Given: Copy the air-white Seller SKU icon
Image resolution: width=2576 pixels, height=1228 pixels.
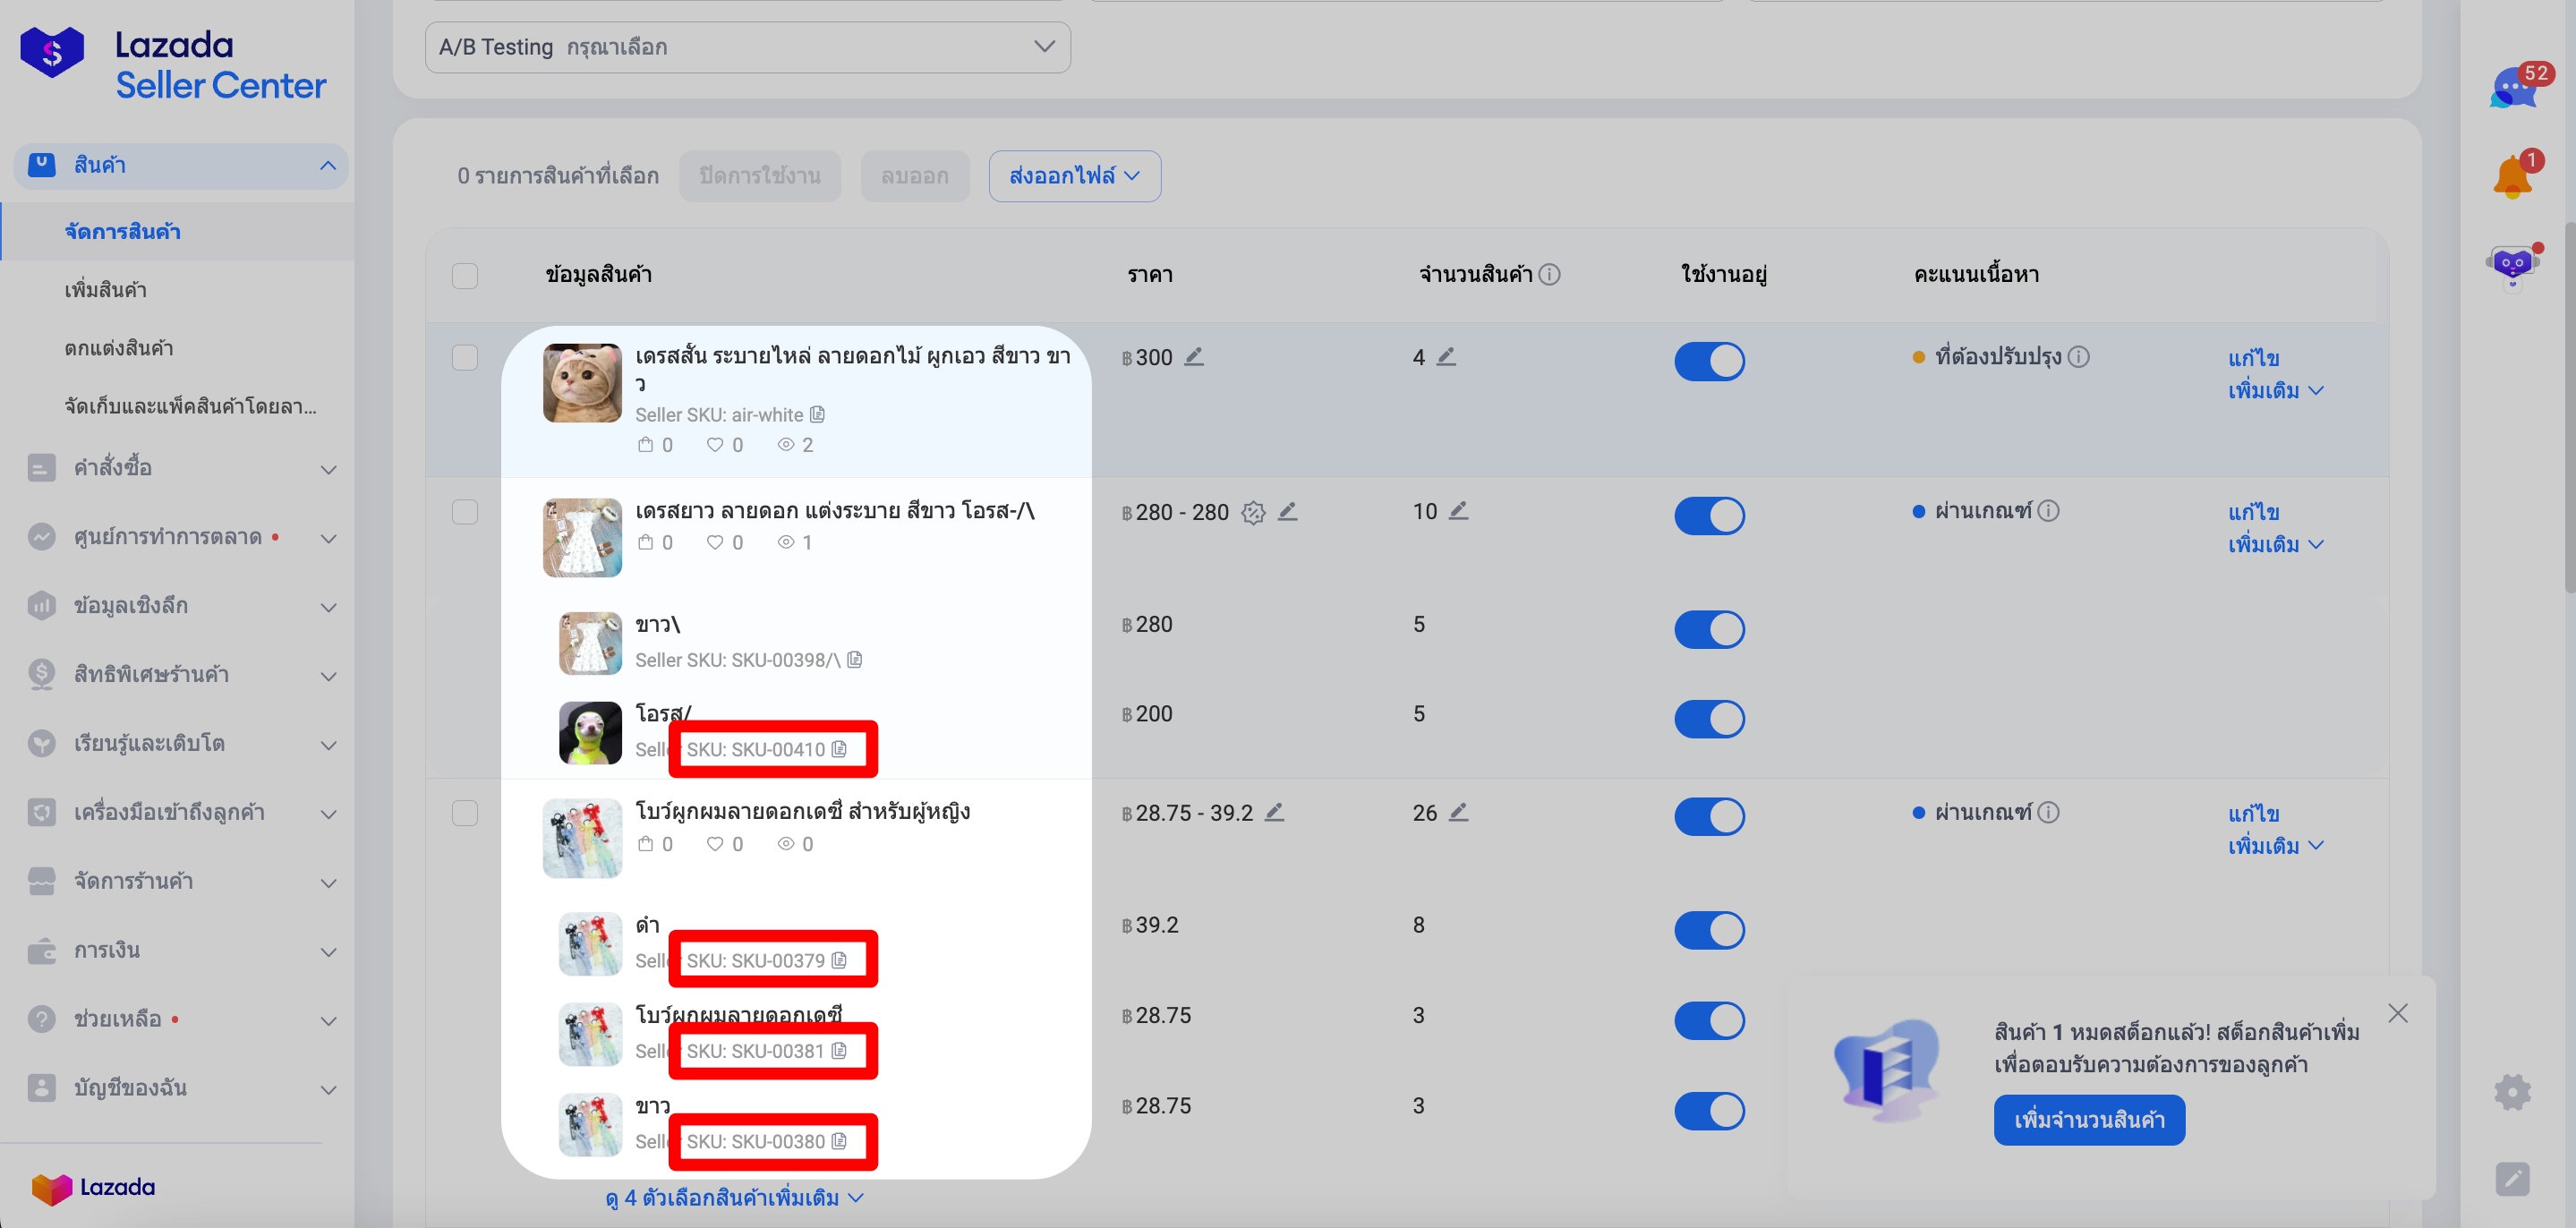Looking at the screenshot, I should click(x=817, y=414).
